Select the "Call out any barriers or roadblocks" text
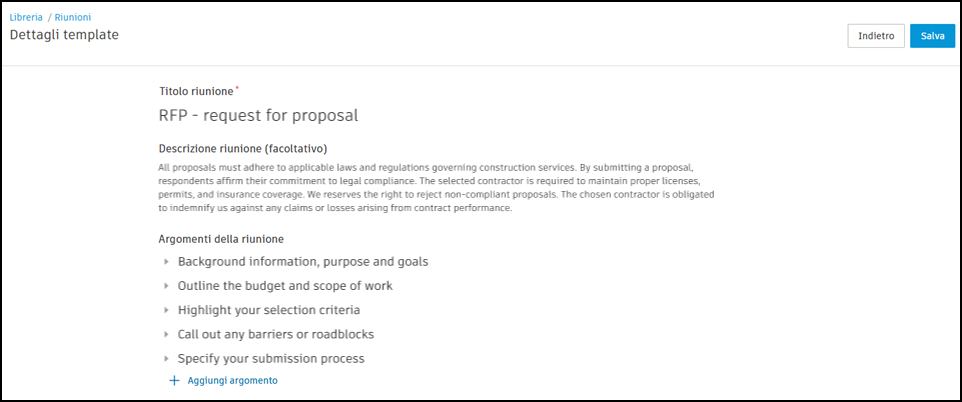962x402 pixels. click(x=276, y=334)
